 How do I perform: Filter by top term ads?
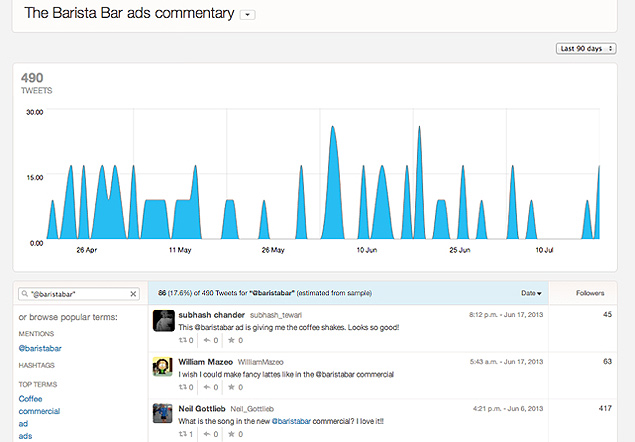click(x=25, y=436)
